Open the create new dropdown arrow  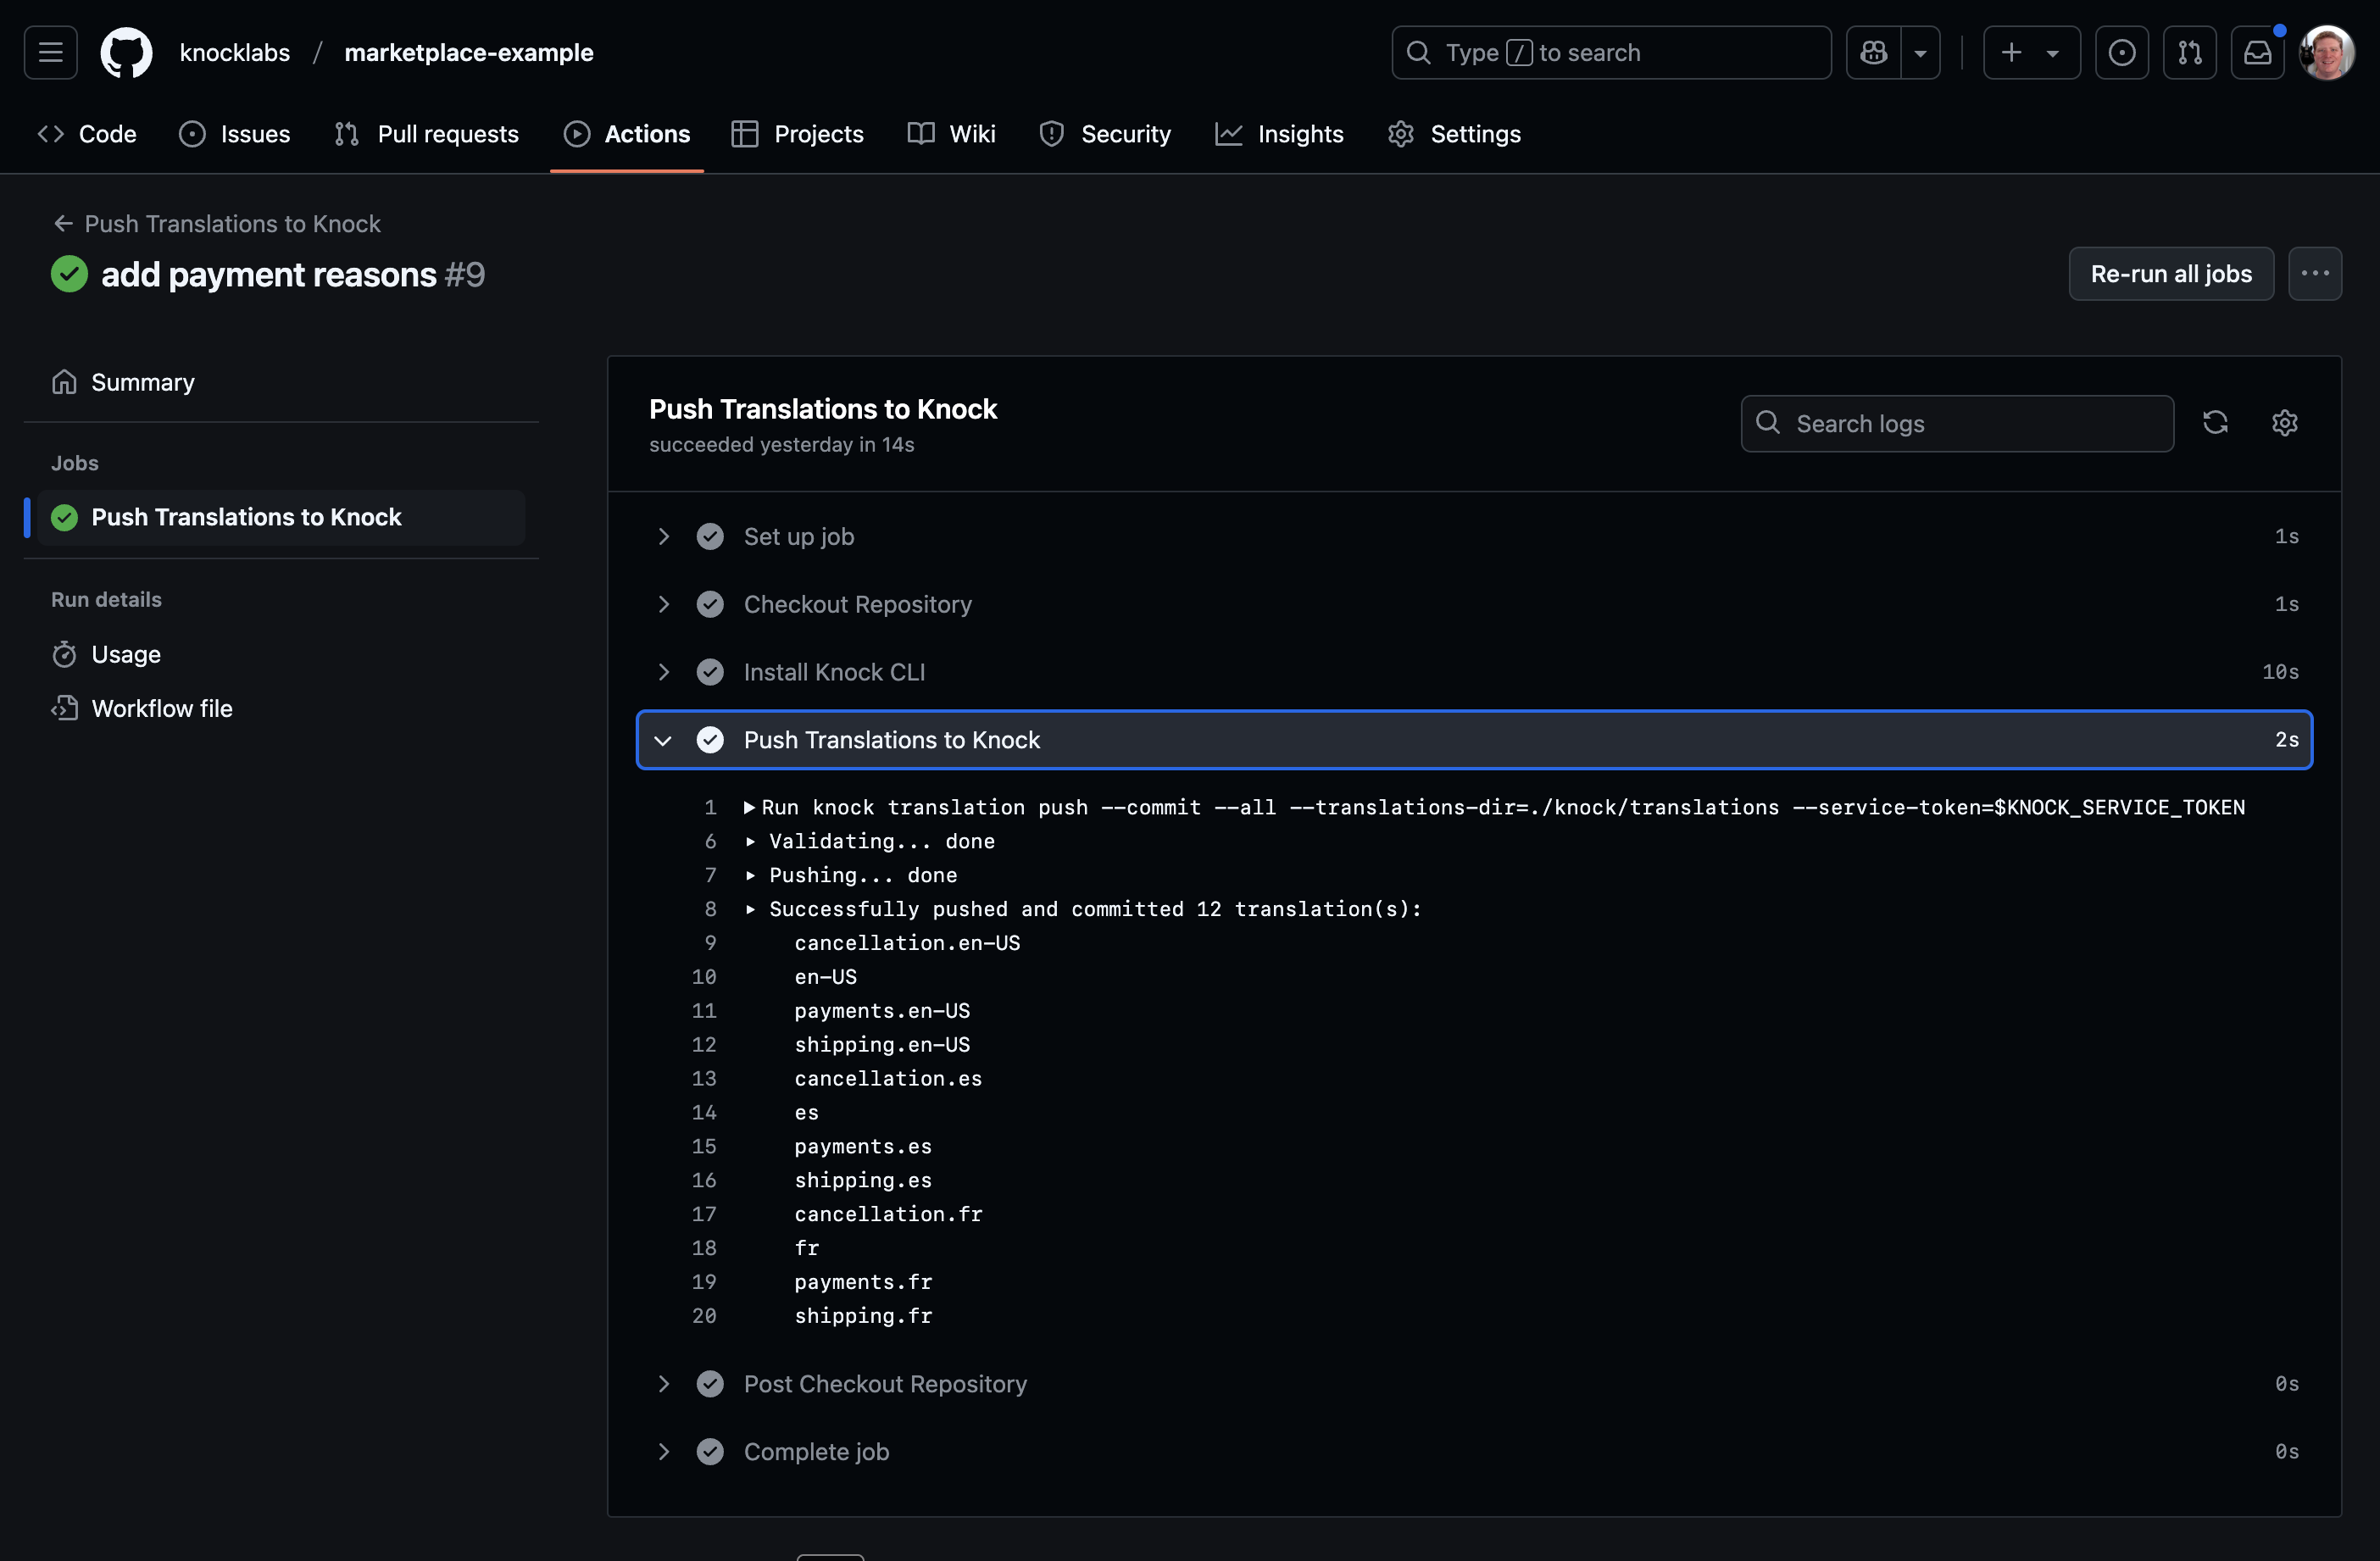click(x=2053, y=52)
